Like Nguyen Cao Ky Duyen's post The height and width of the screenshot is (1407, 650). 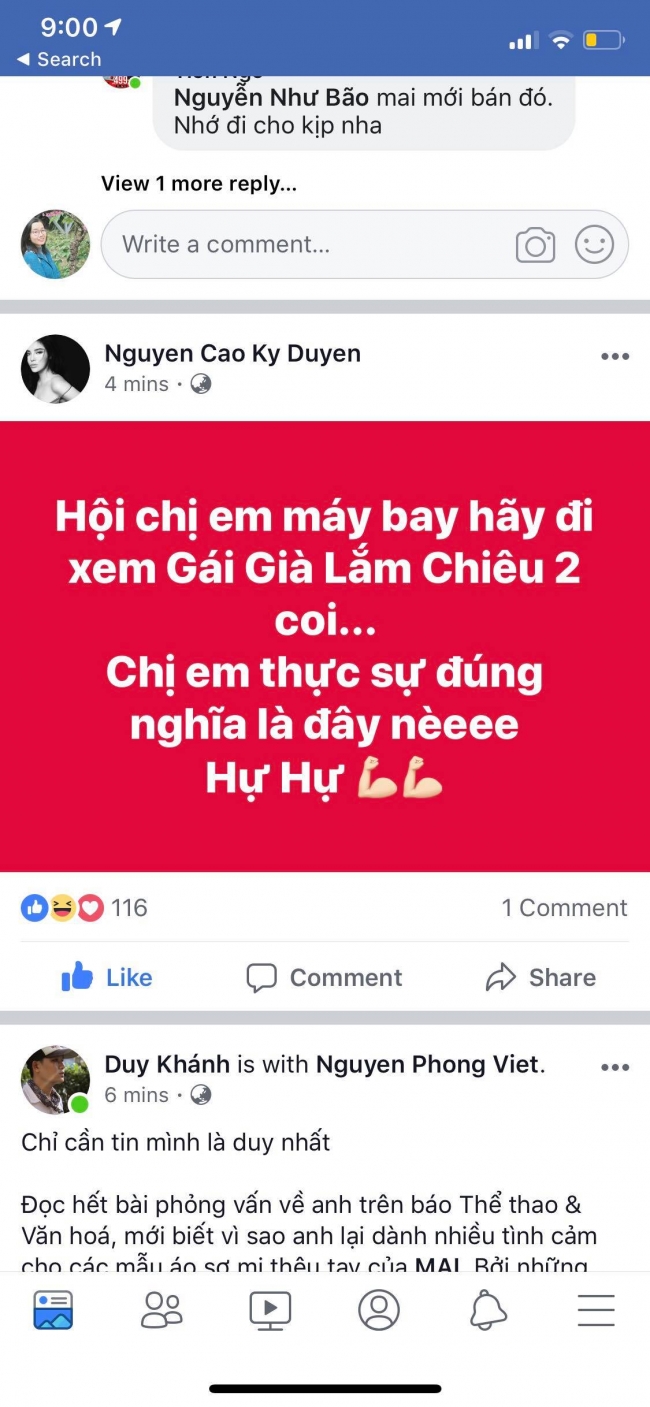tap(106, 977)
